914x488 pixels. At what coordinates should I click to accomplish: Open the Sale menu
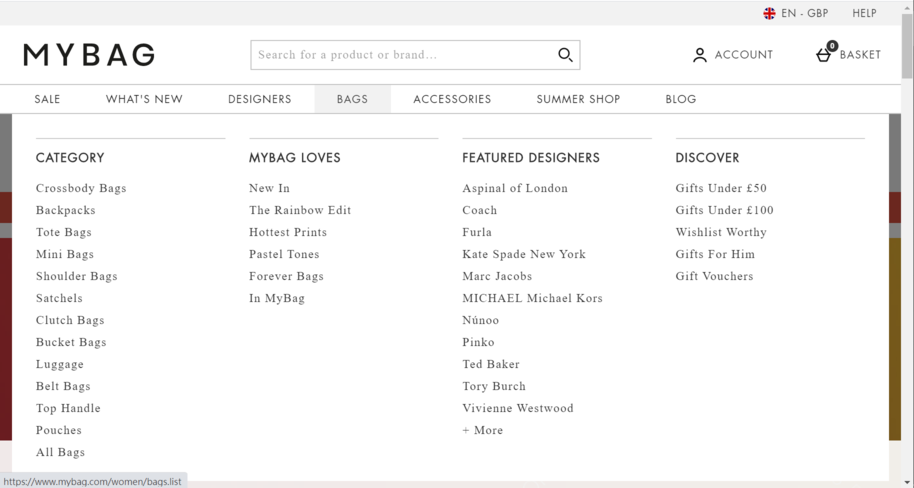tap(47, 99)
